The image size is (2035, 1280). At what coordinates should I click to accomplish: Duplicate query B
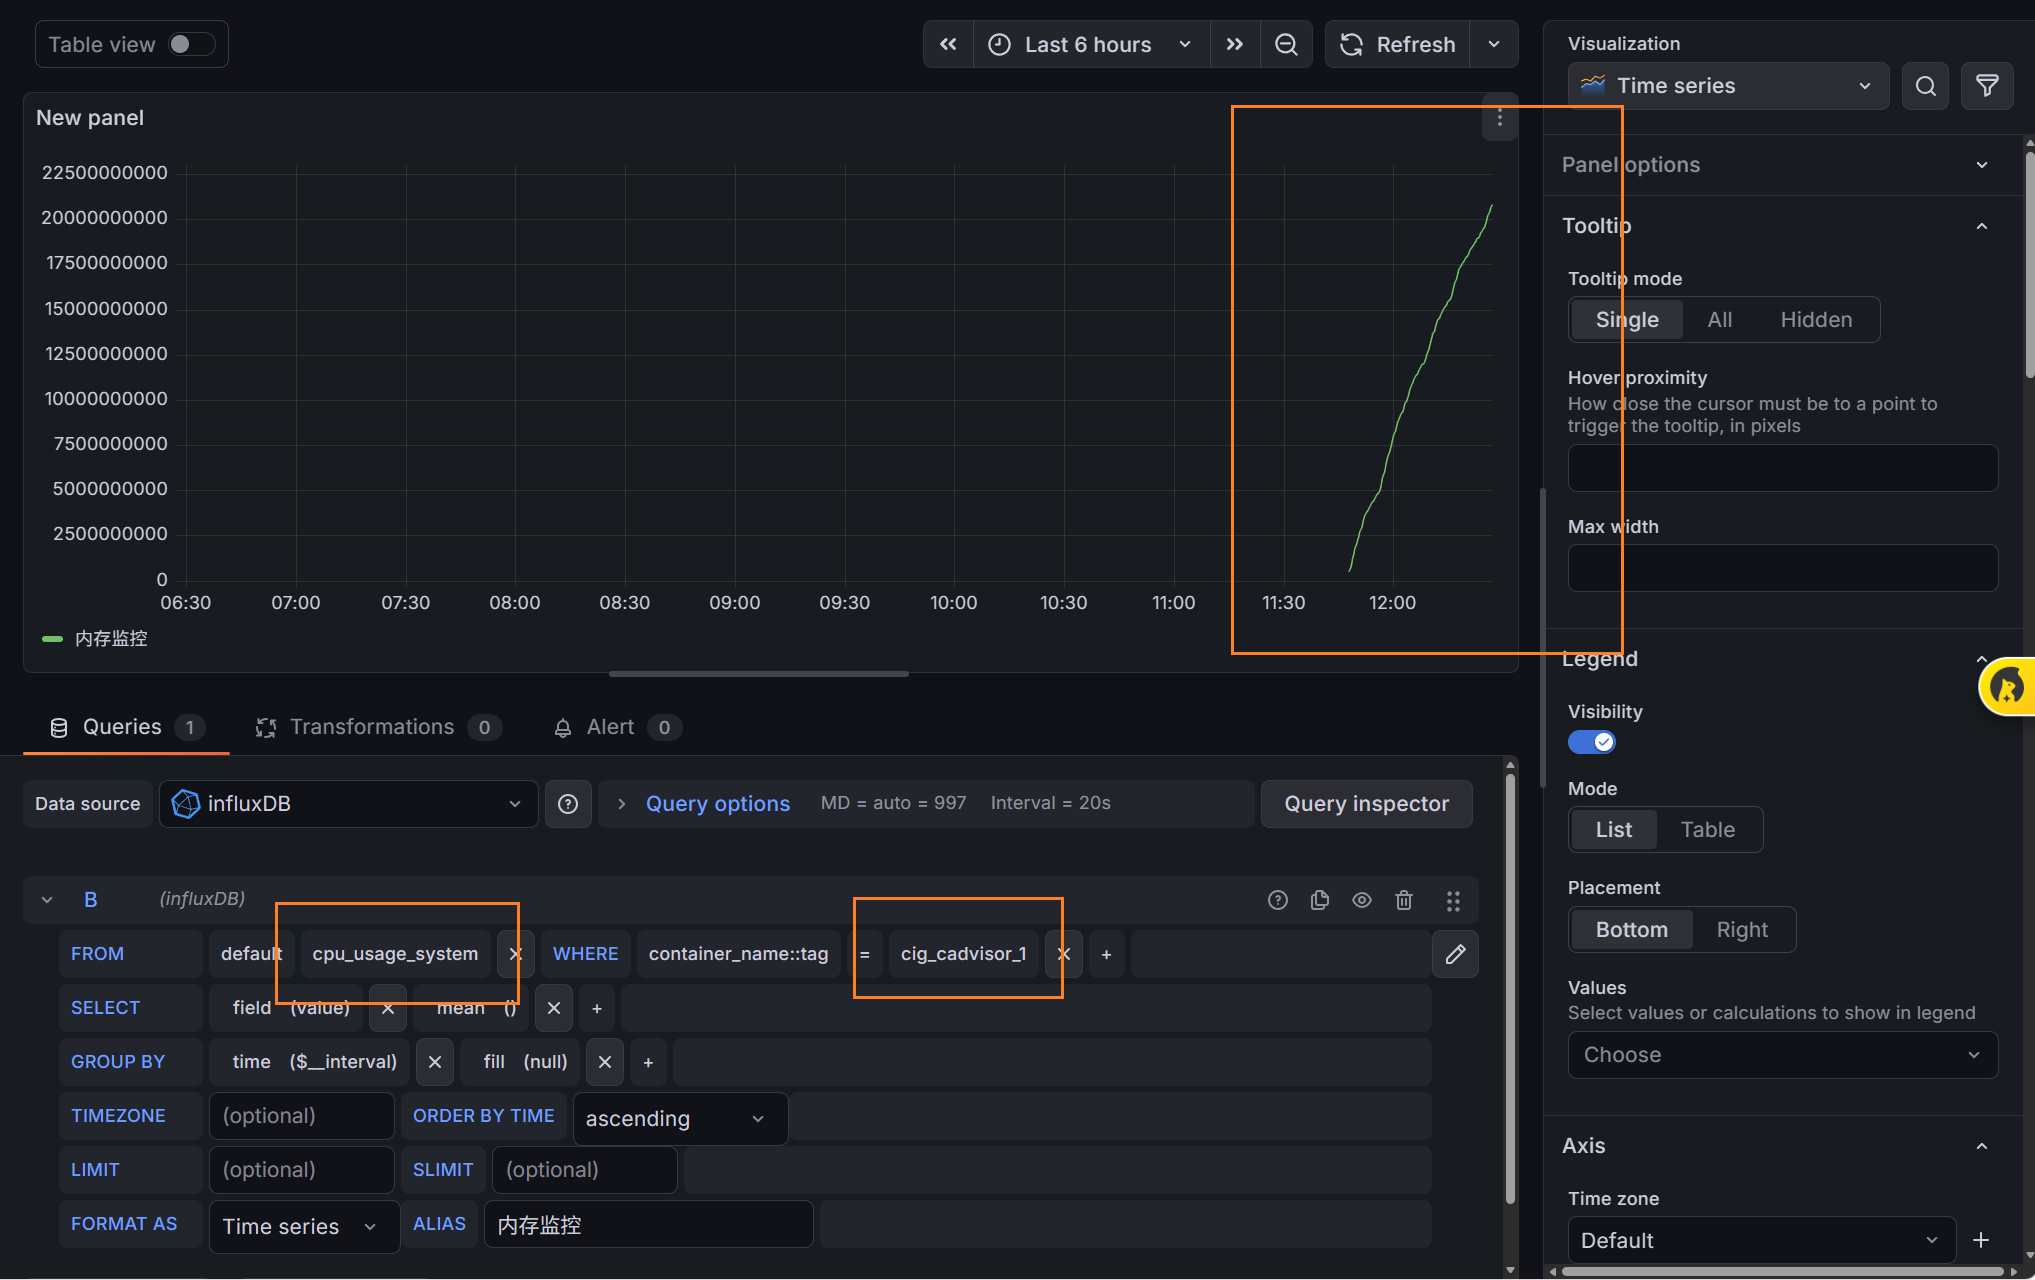coord(1320,900)
